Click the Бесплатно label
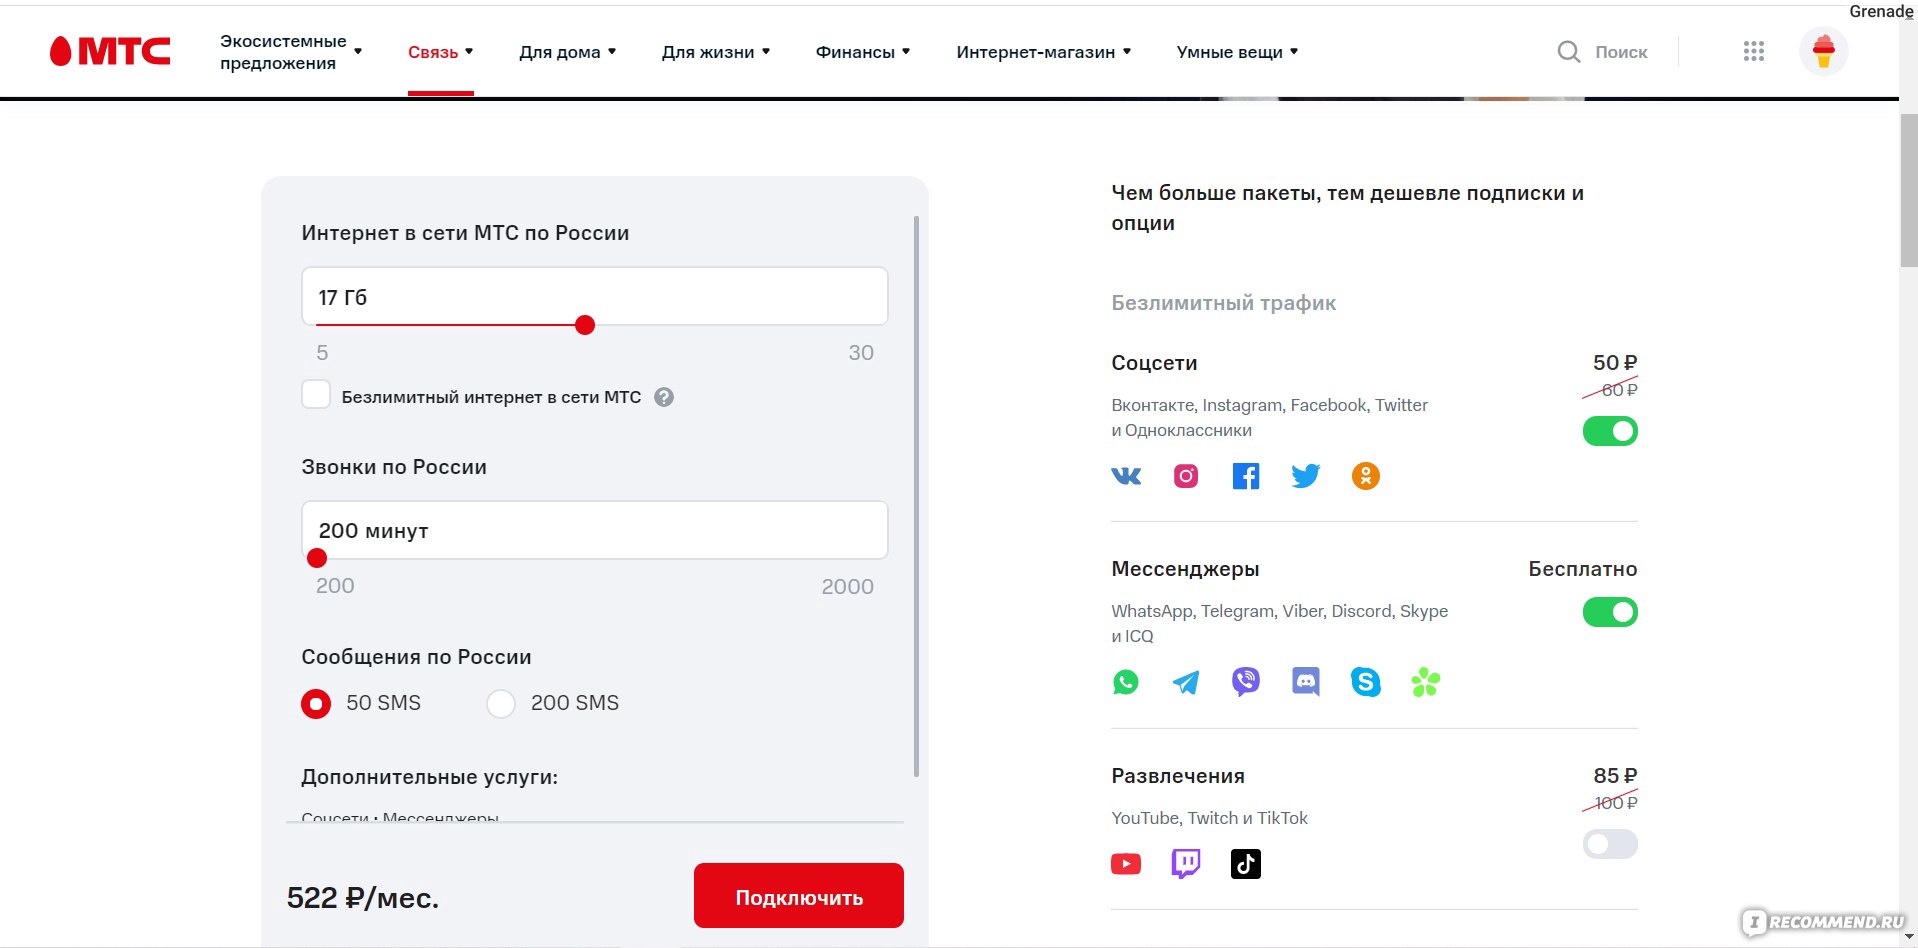Image resolution: width=1918 pixels, height=948 pixels. point(1582,569)
